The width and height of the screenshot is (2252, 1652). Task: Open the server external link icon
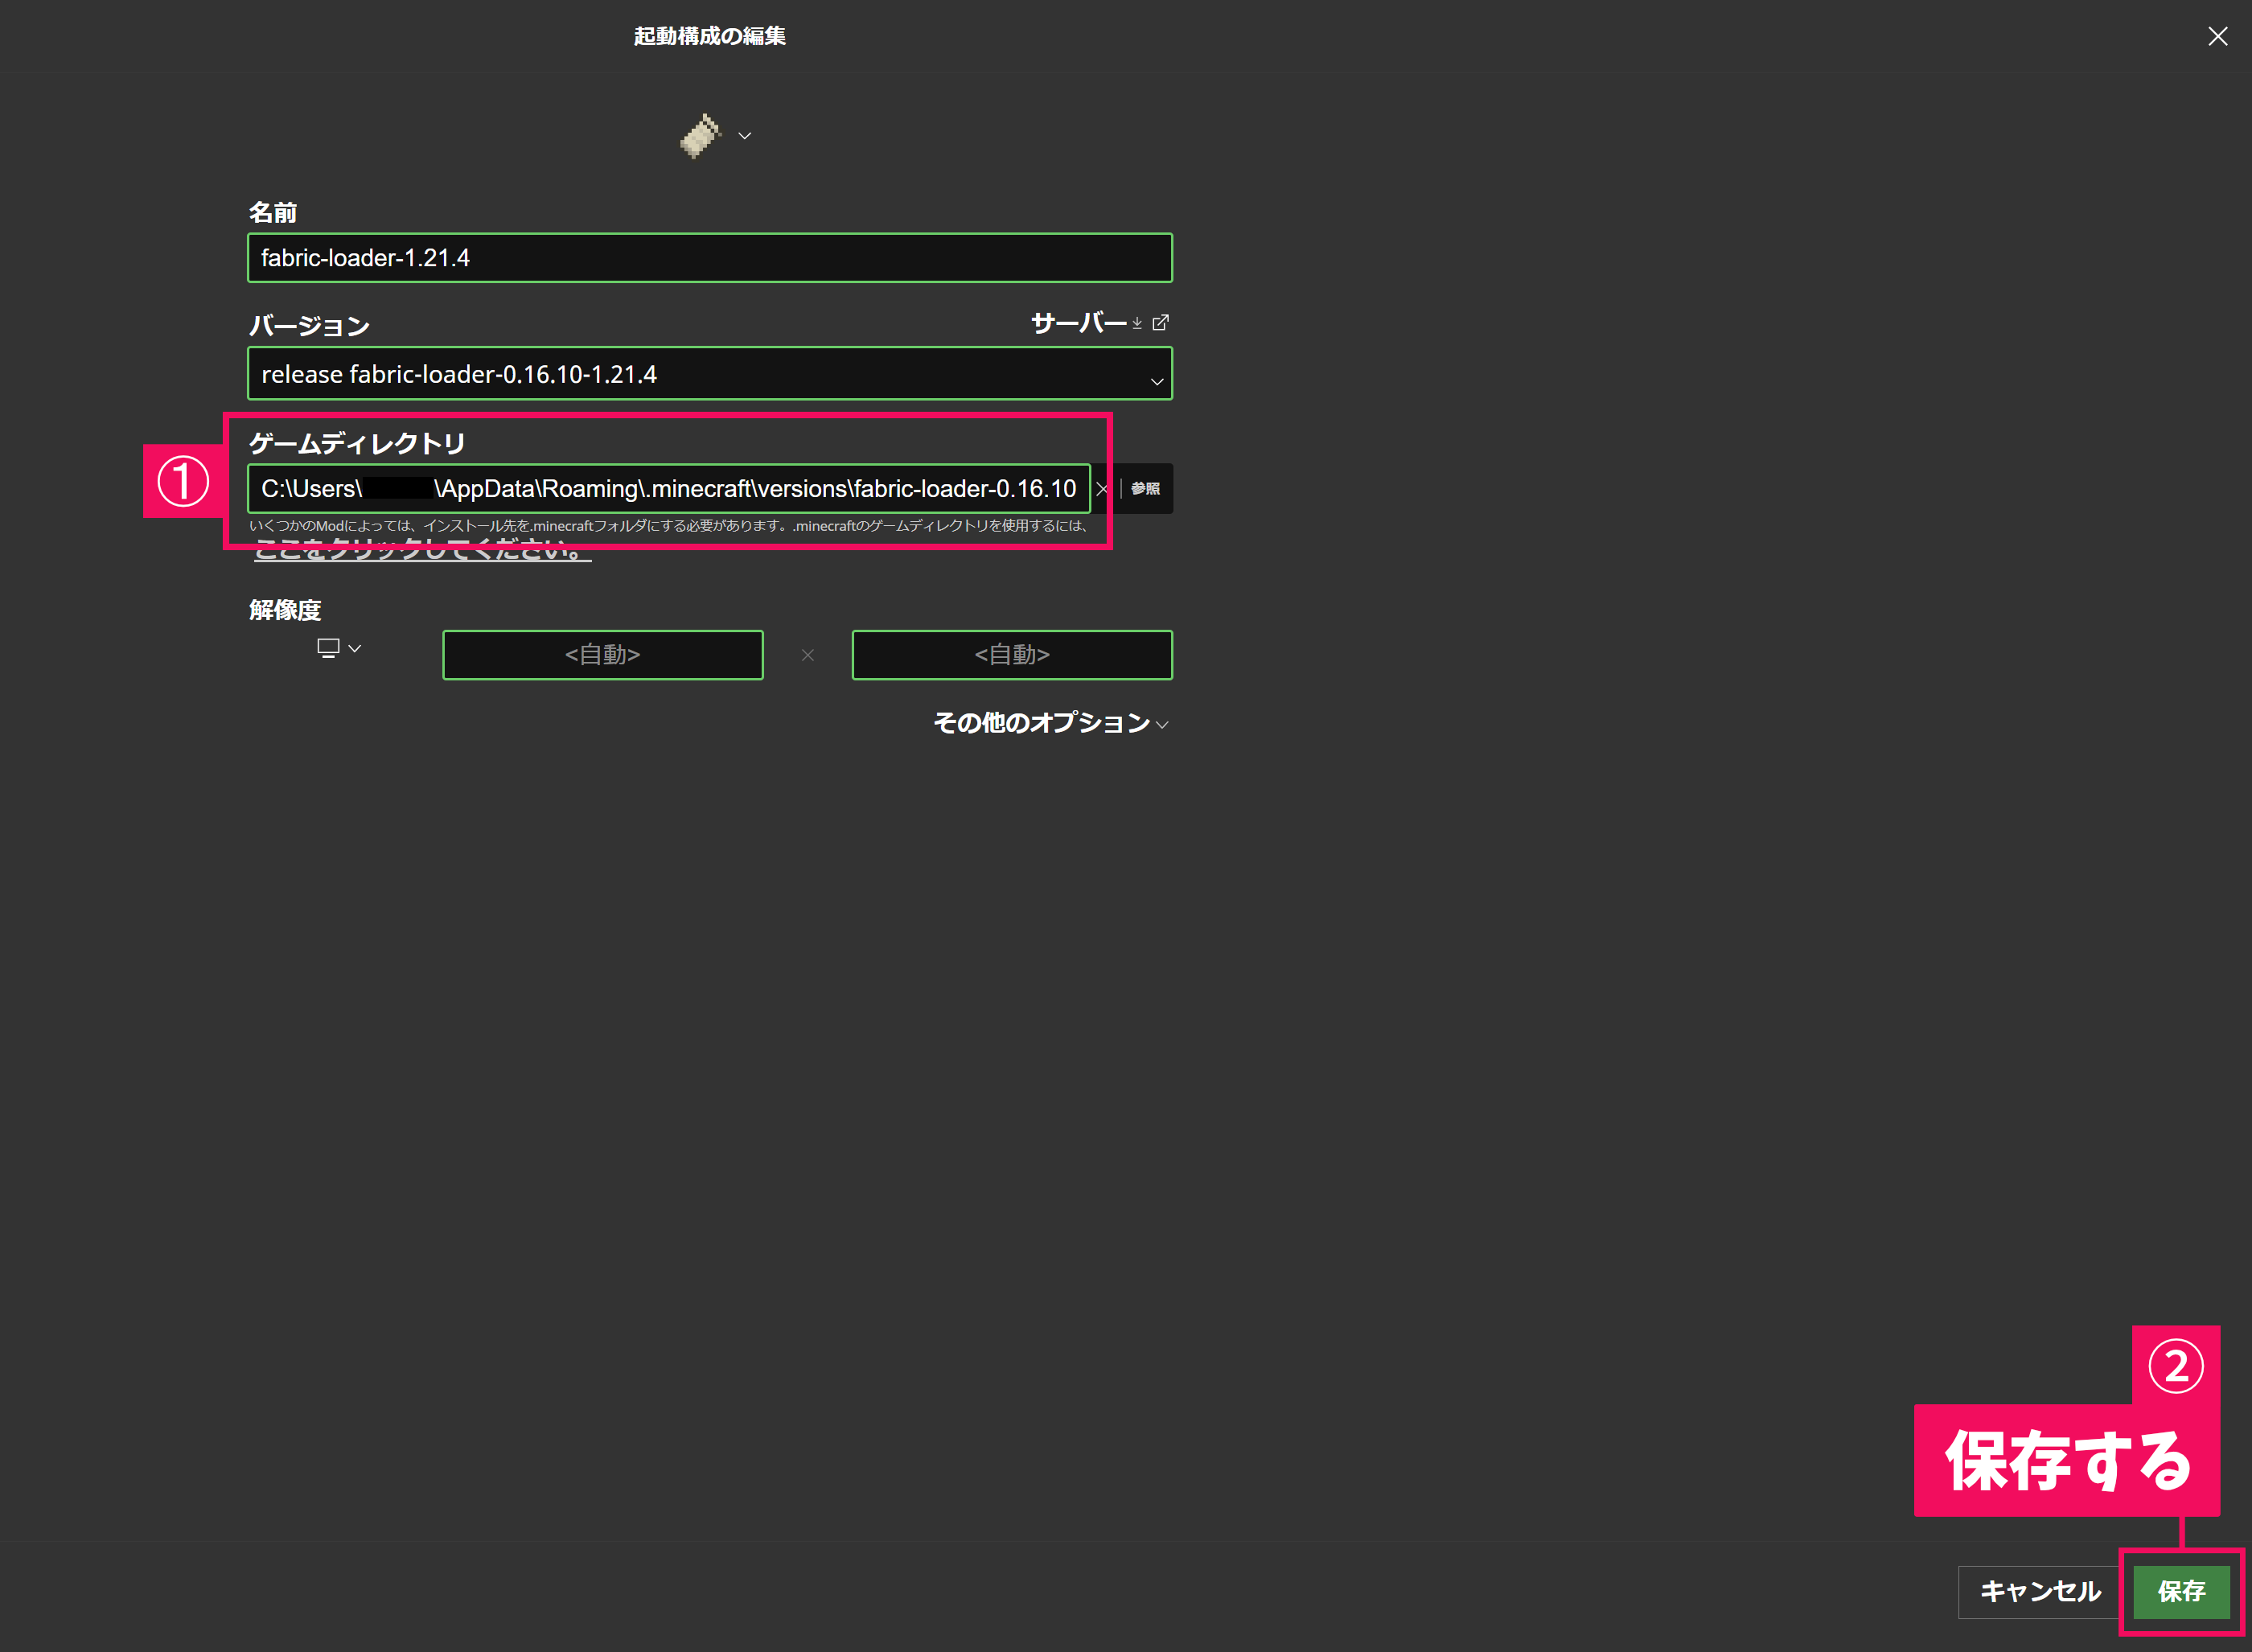[x=1160, y=323]
